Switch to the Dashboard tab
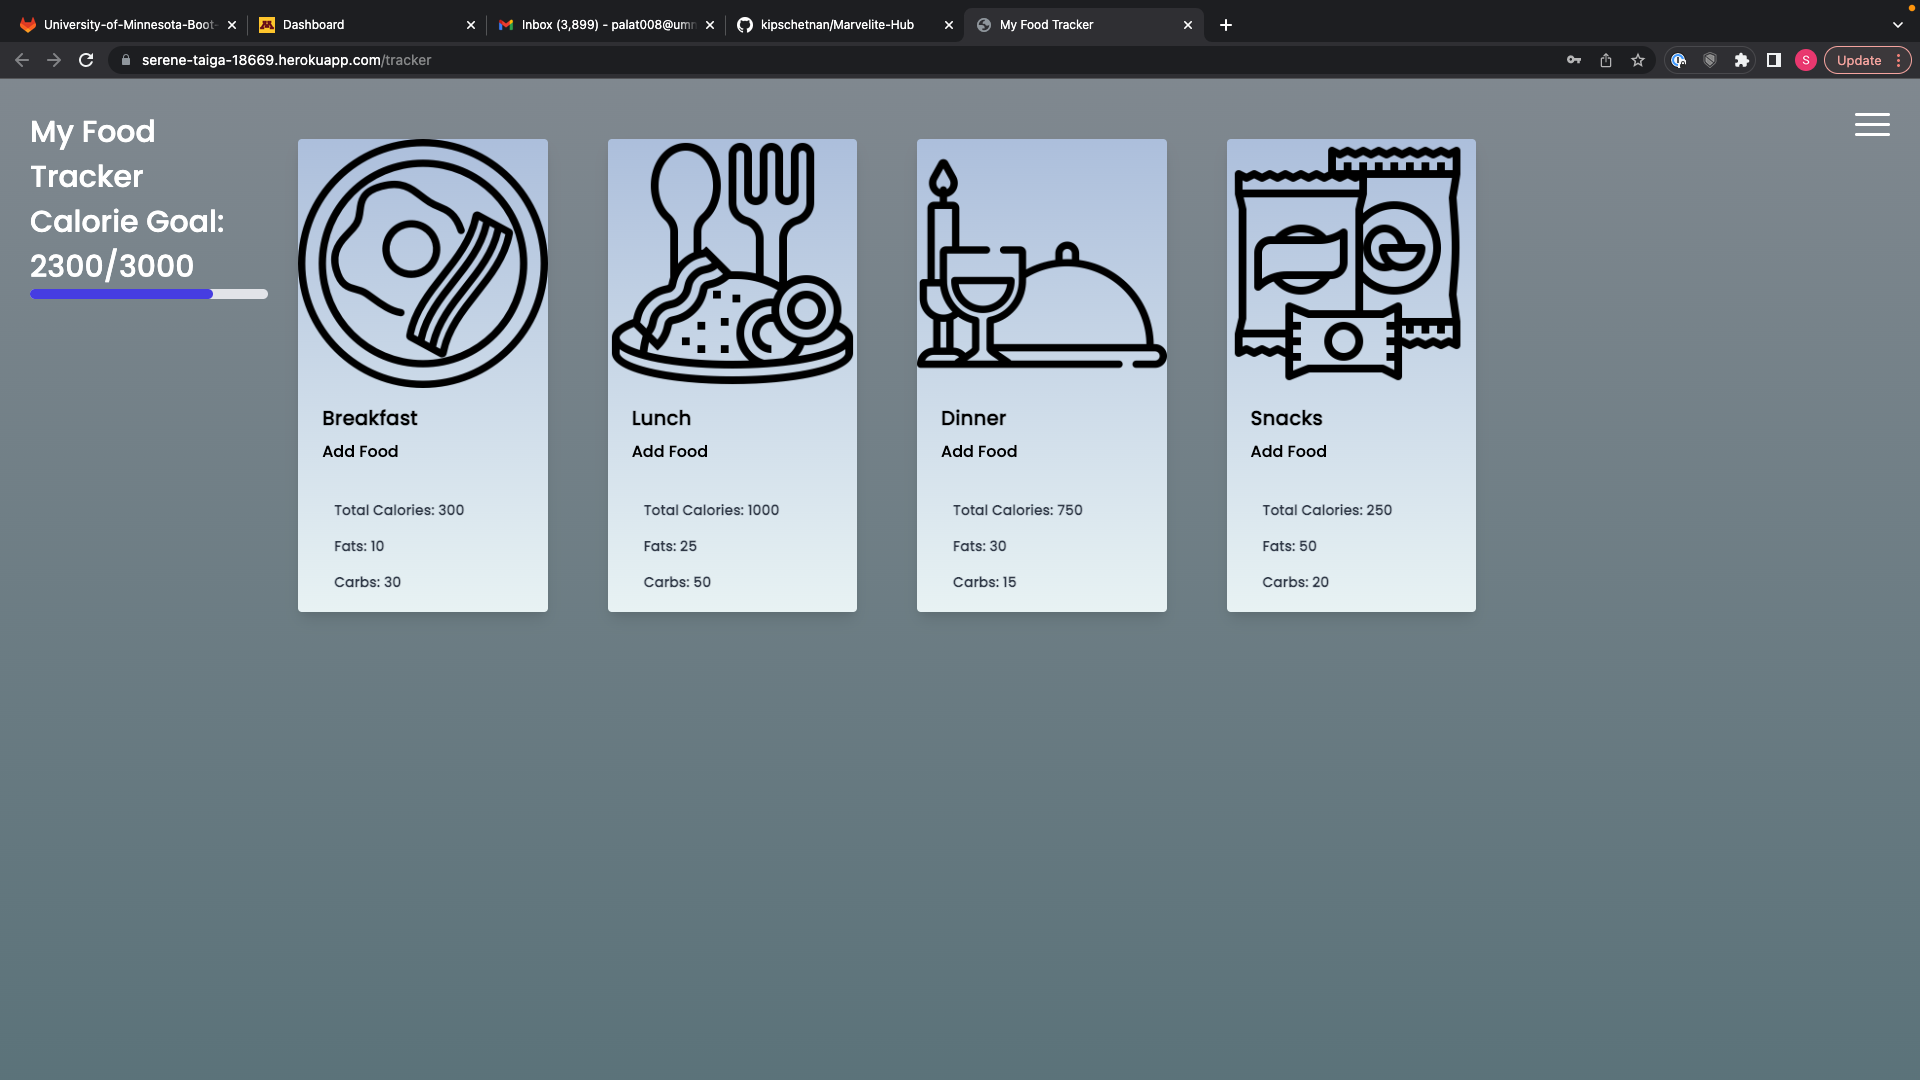1920x1080 pixels. tap(366, 25)
